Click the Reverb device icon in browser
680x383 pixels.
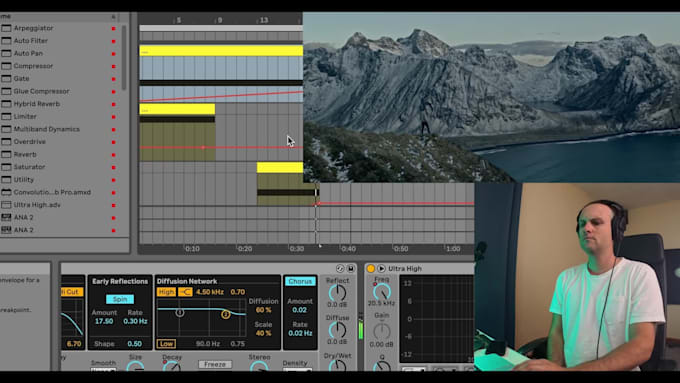point(6,154)
